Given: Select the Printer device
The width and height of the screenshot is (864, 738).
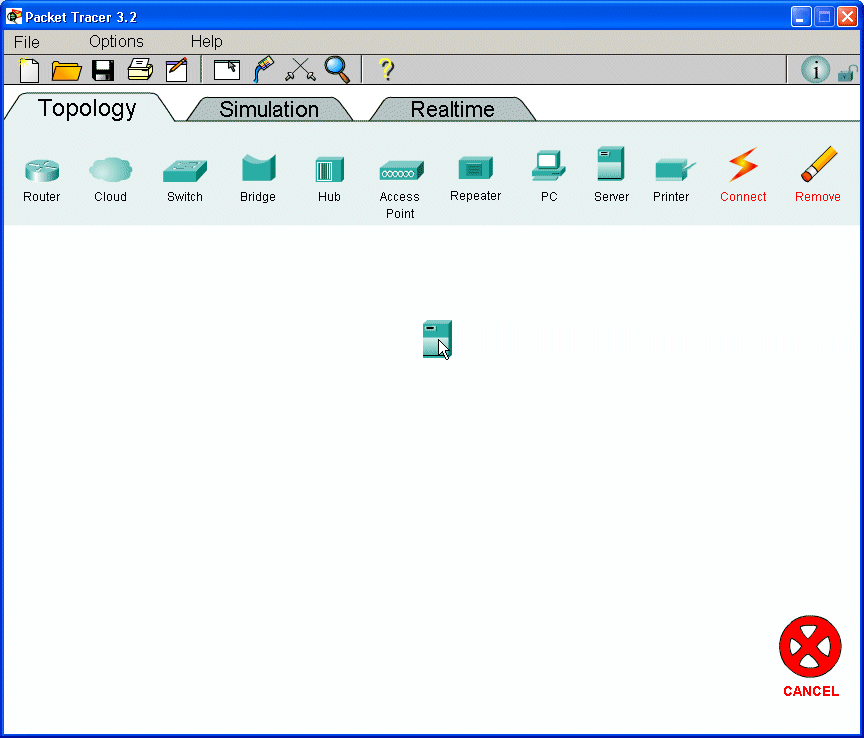Looking at the screenshot, I should [x=672, y=181].
